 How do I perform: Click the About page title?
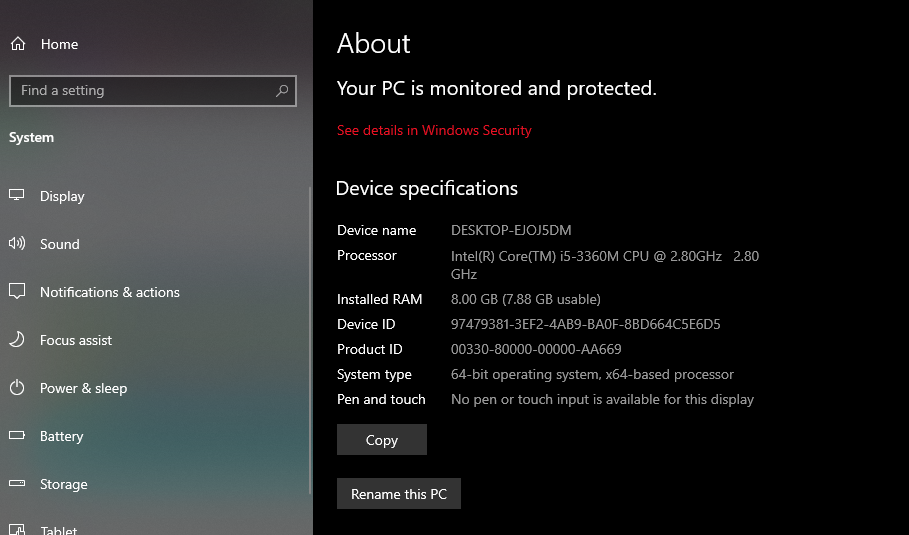[x=374, y=43]
